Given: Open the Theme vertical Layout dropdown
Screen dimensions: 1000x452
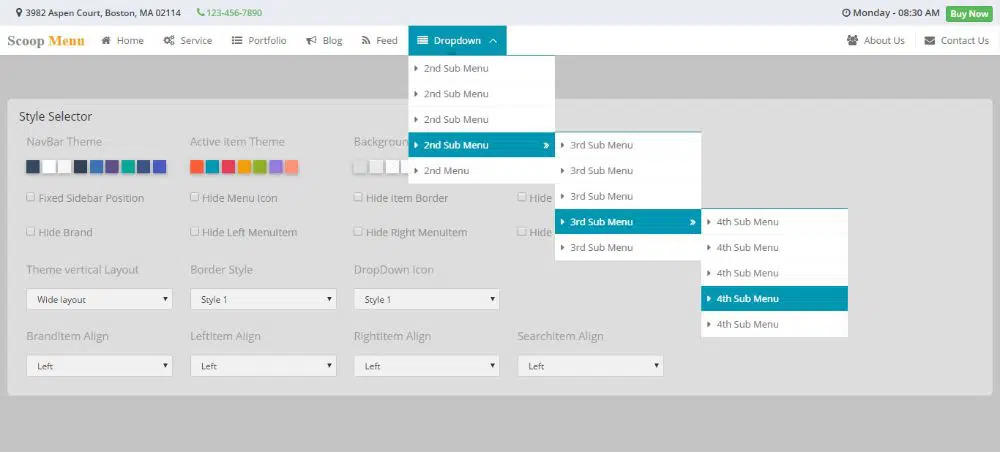Looking at the screenshot, I should 99,300.
